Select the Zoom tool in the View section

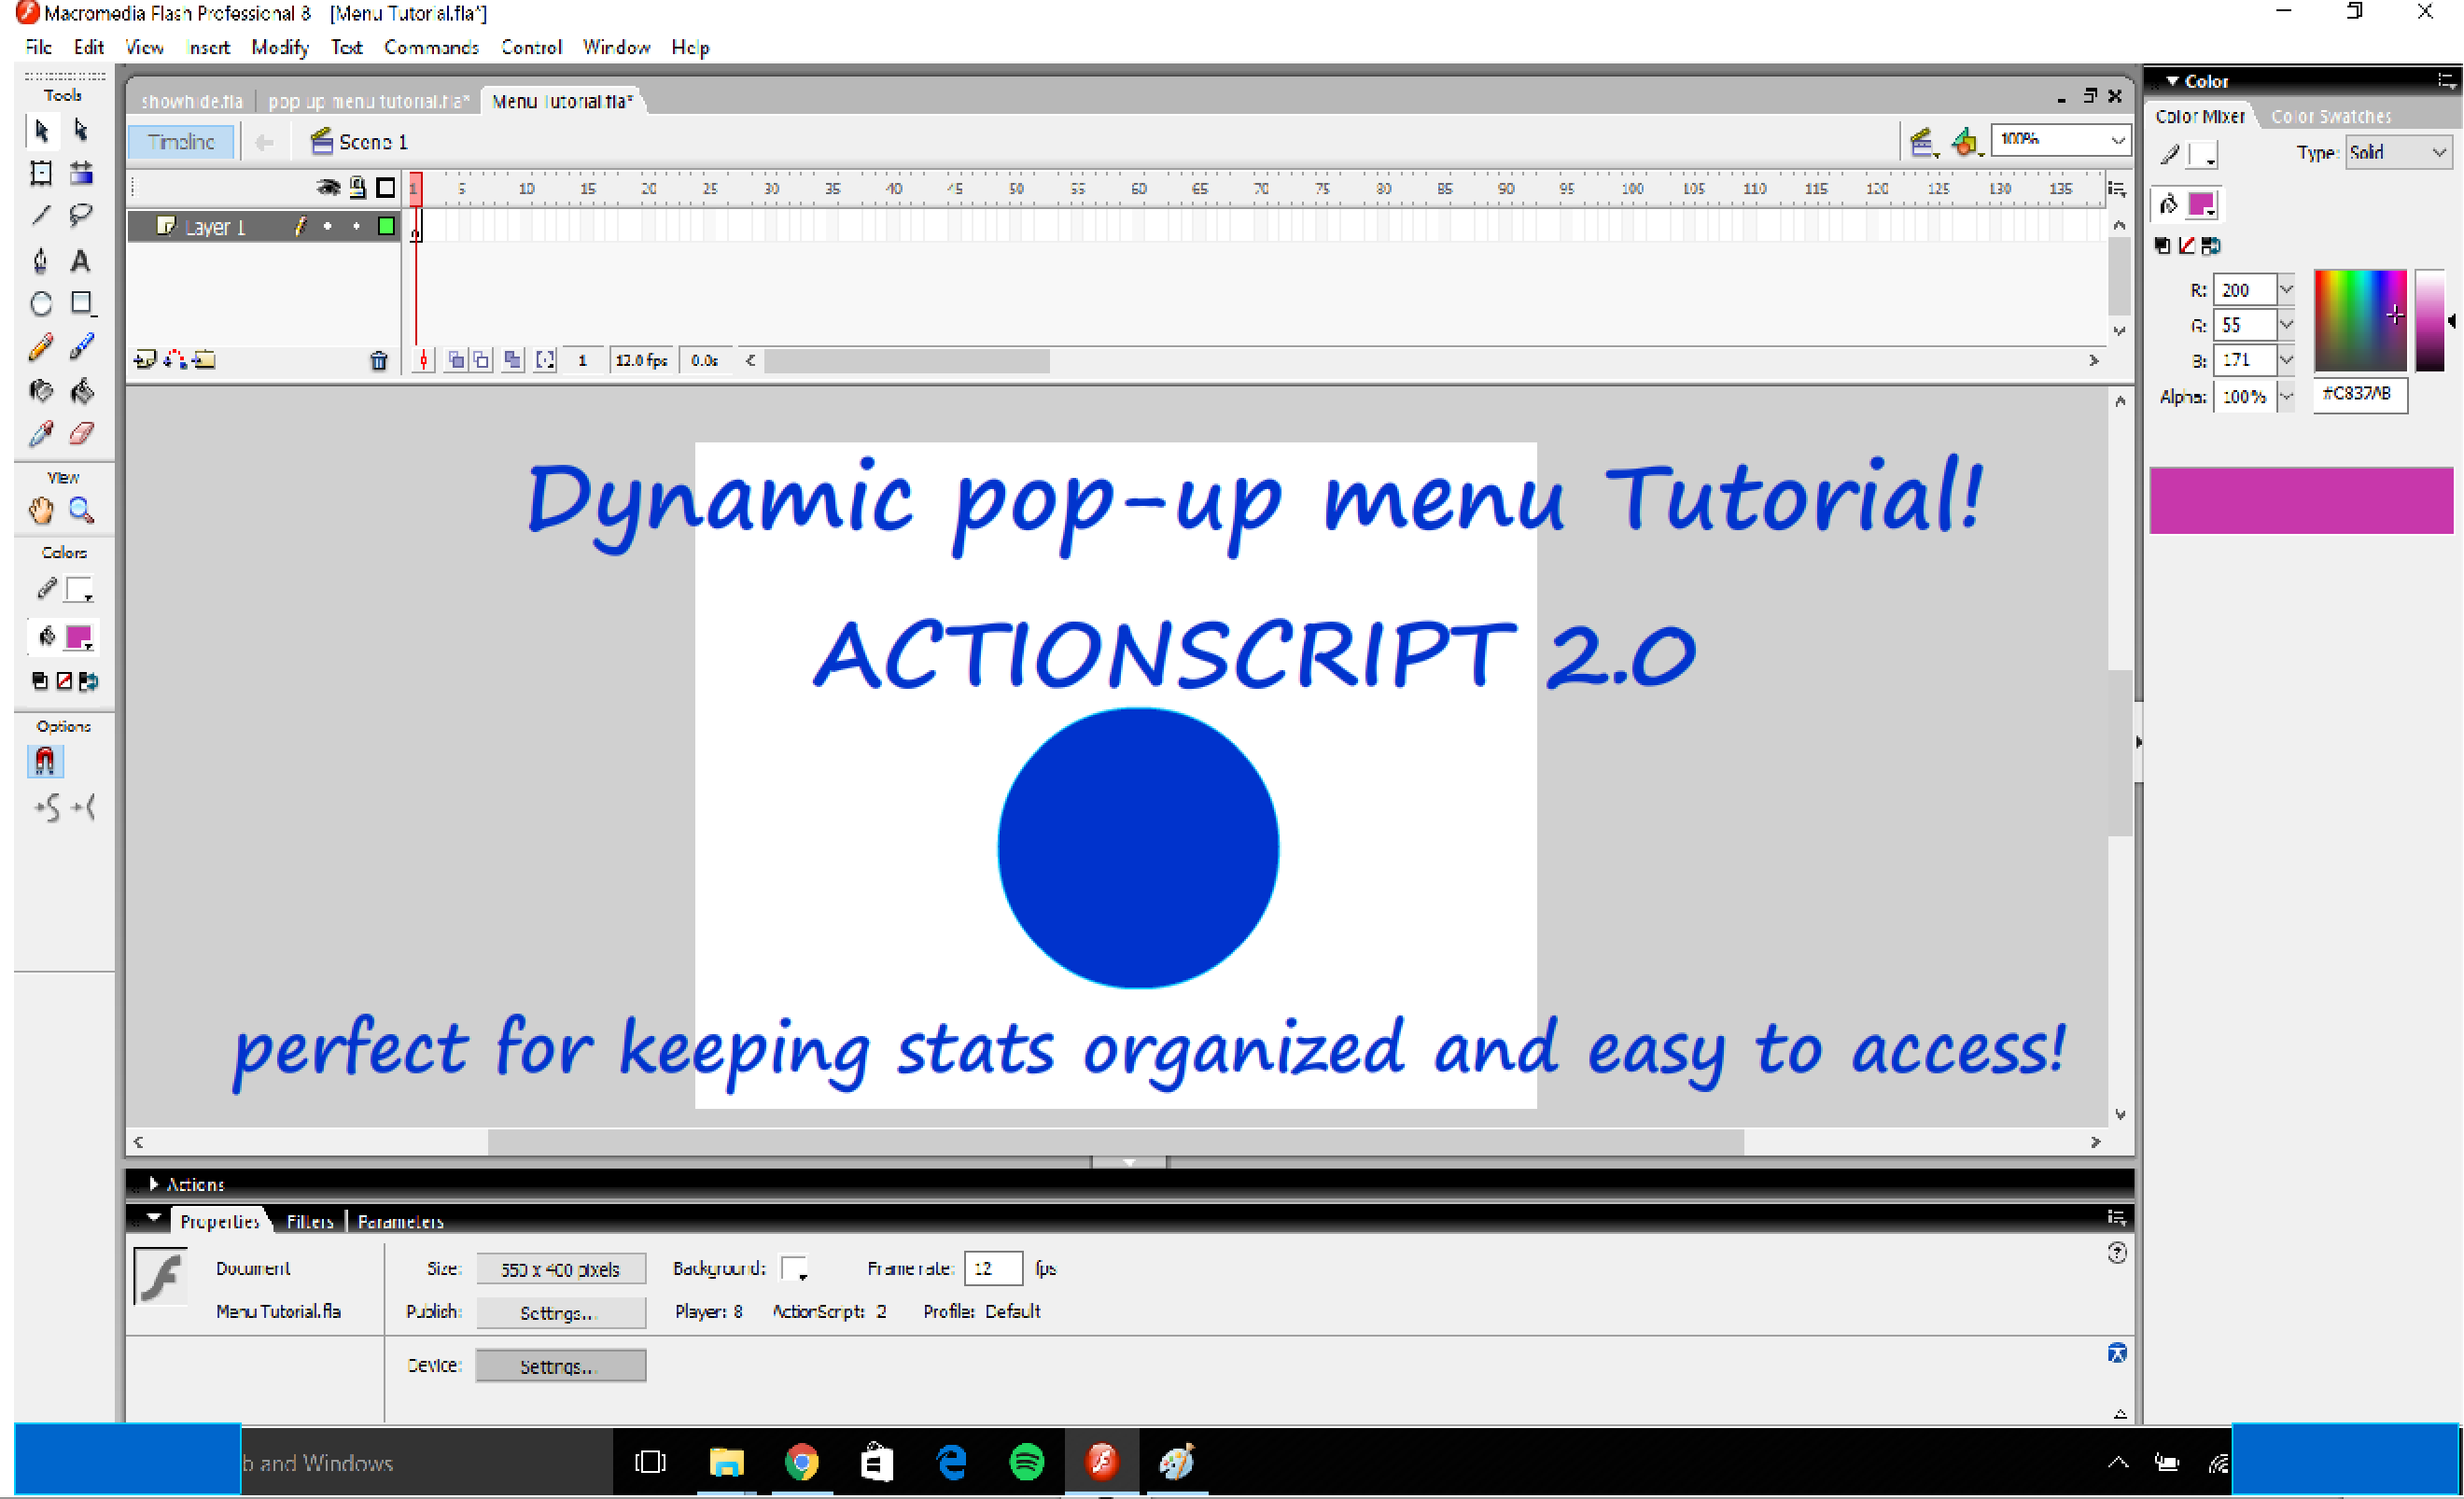(83, 510)
